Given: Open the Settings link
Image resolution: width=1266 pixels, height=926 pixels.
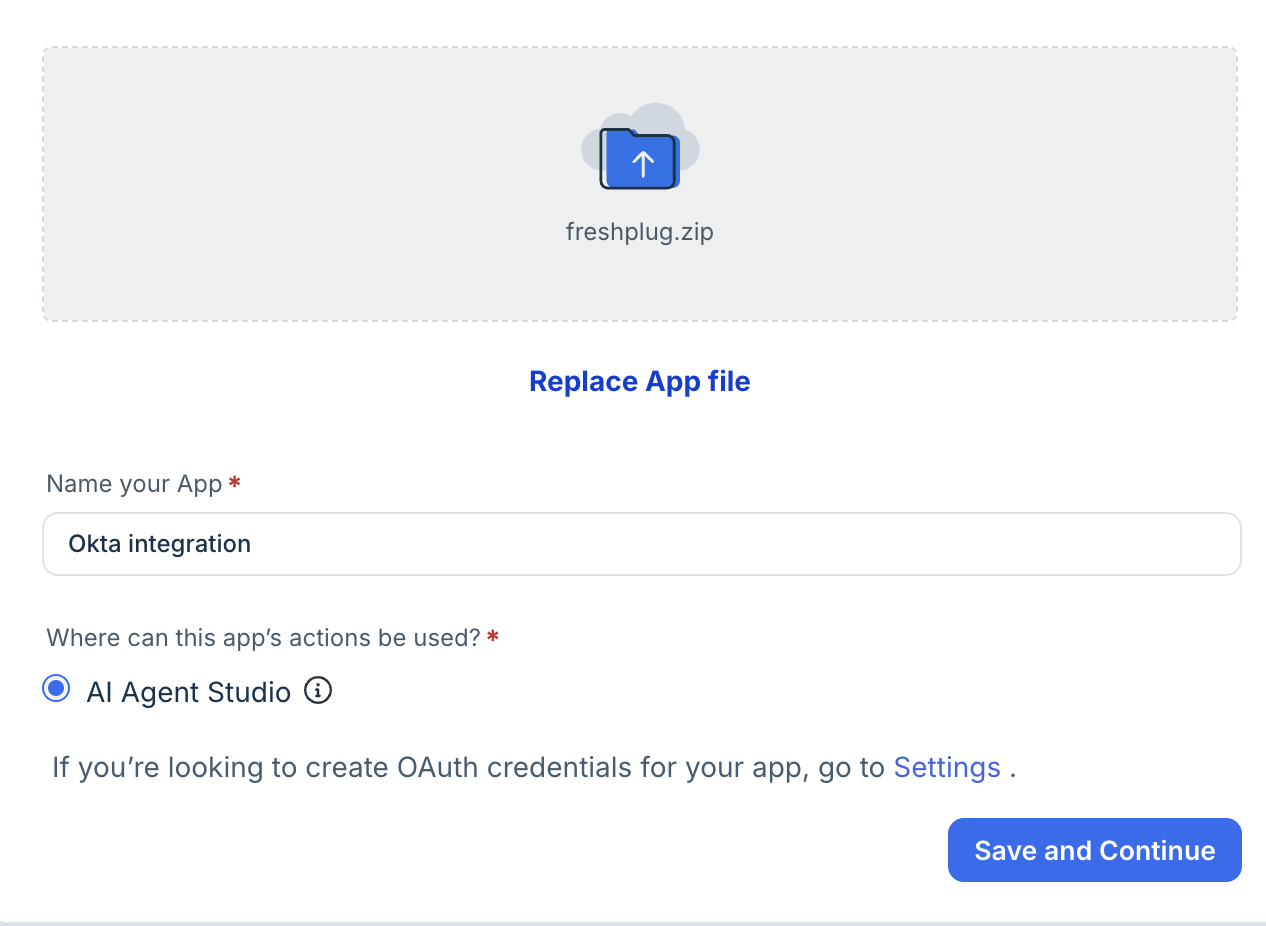Looking at the screenshot, I should 947,768.
